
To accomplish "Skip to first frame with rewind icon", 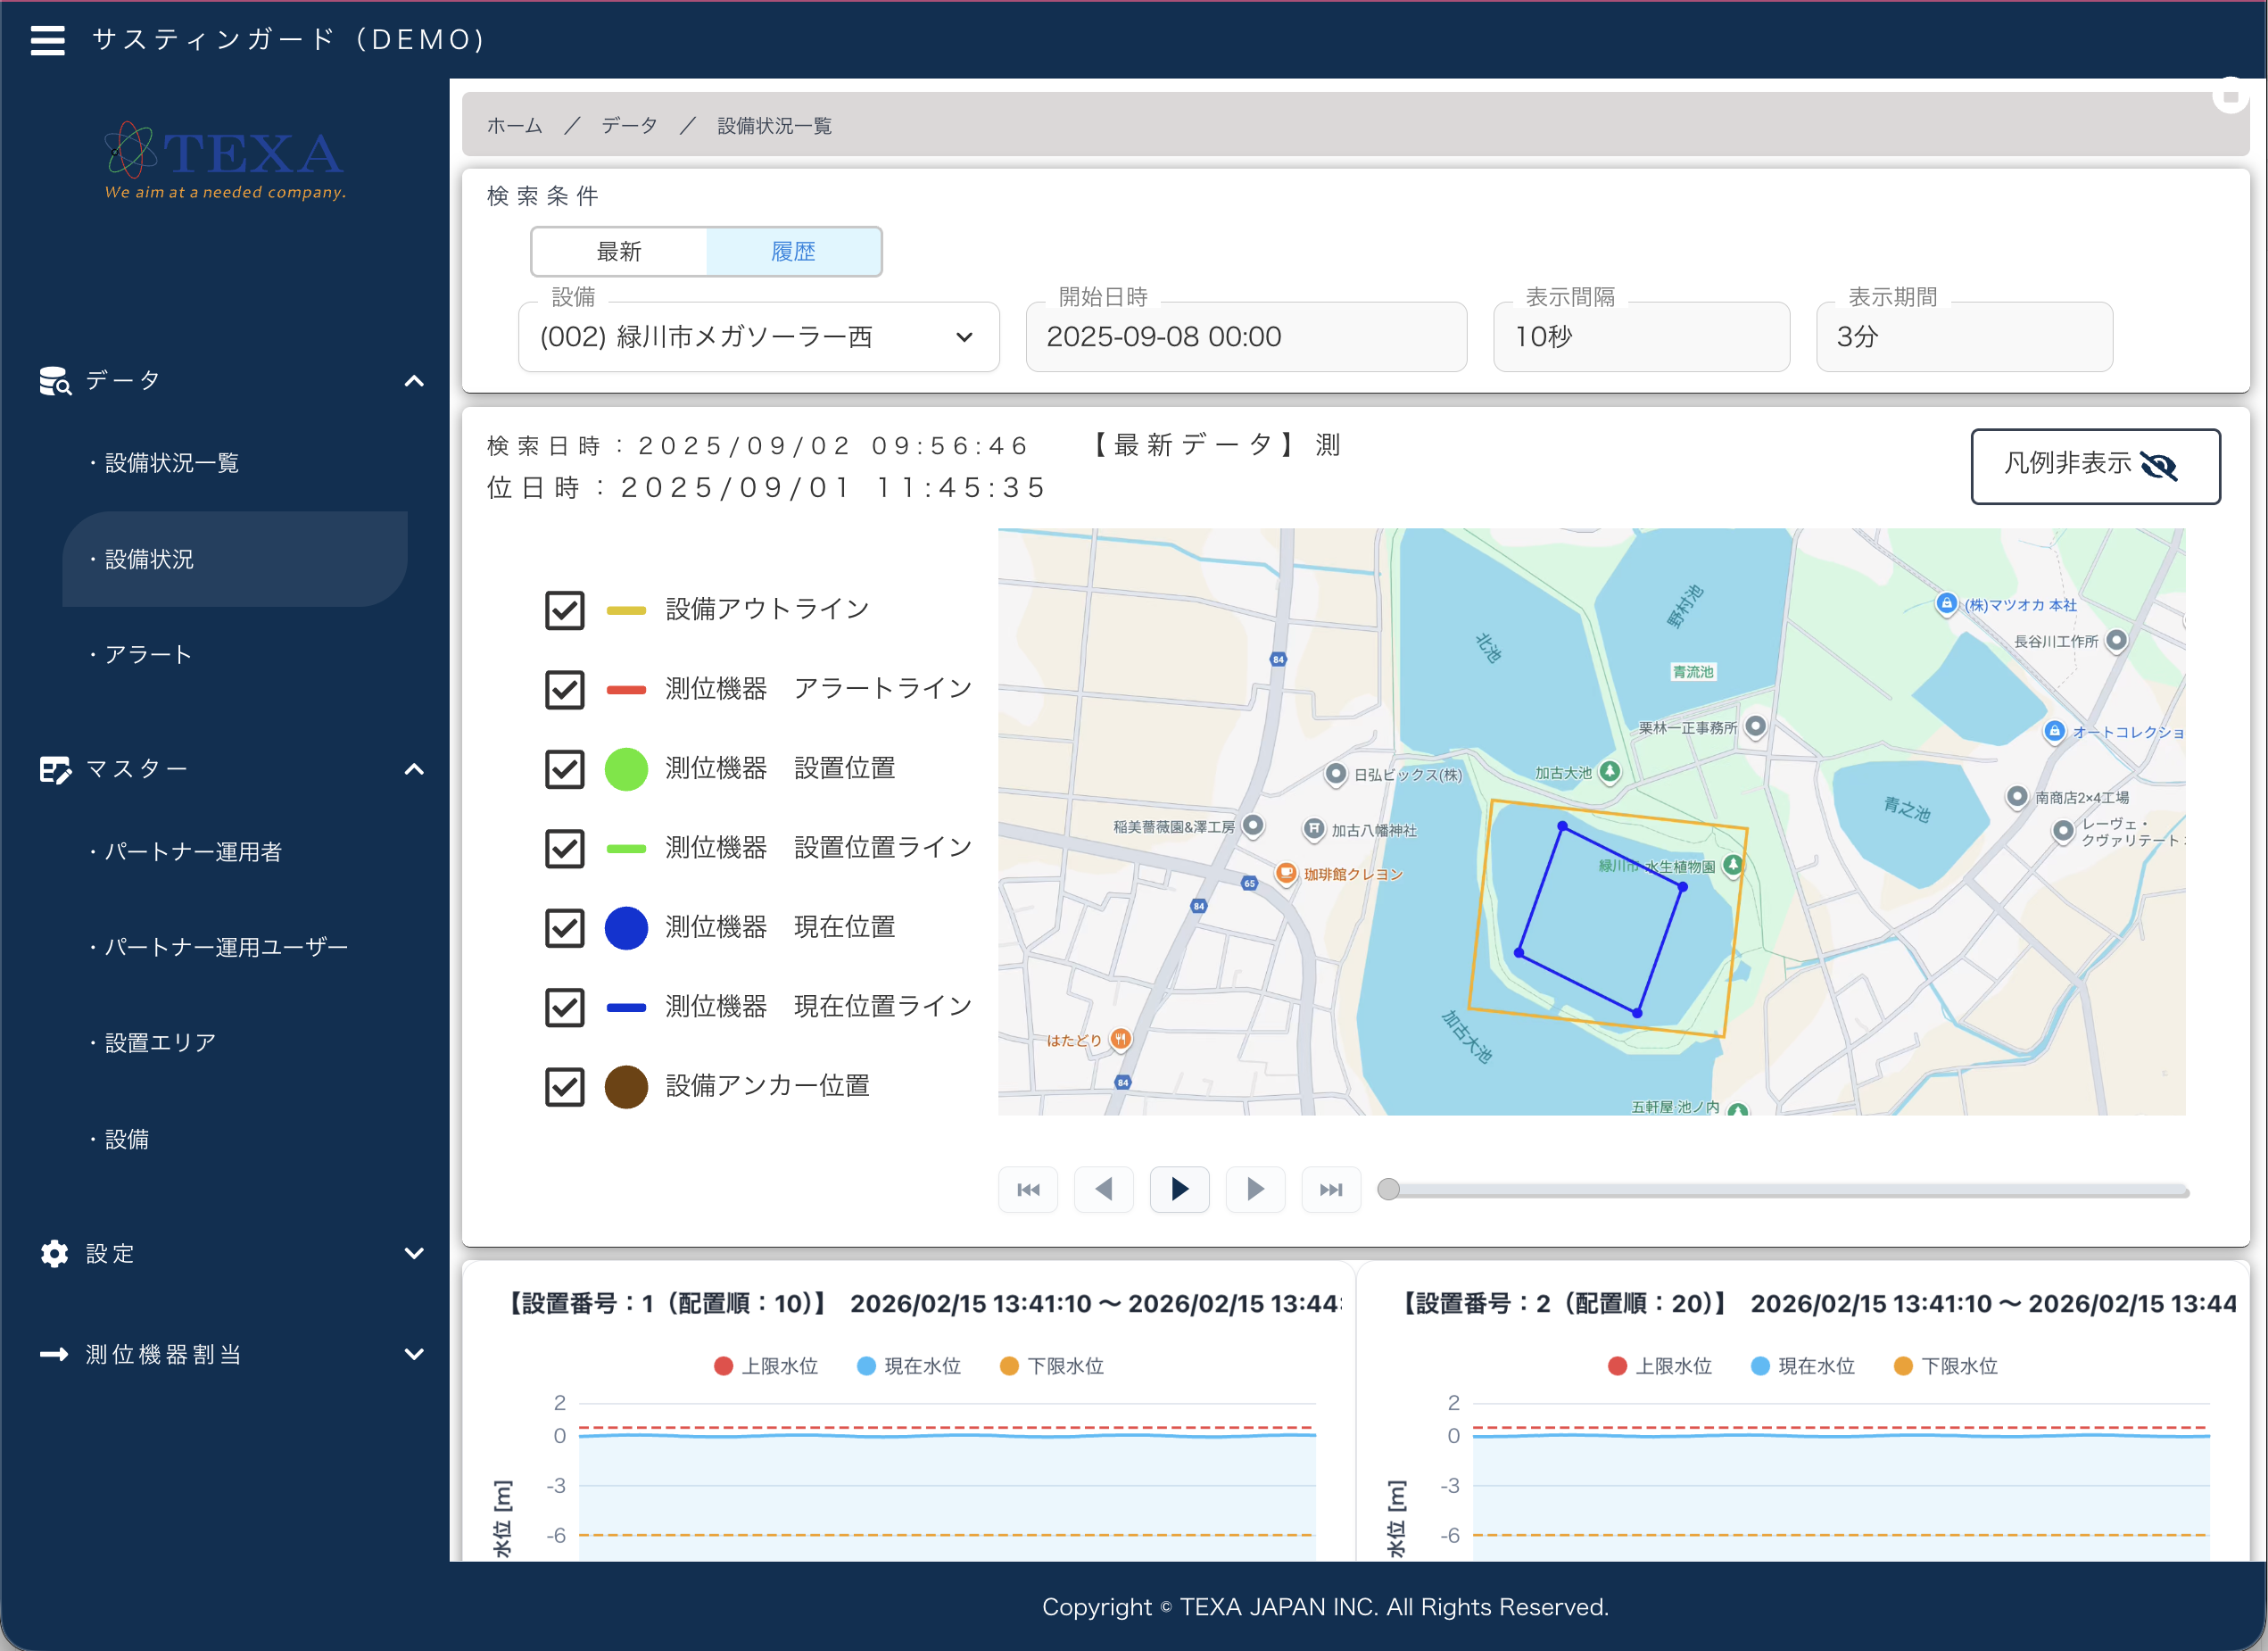I will click(x=1028, y=1189).
